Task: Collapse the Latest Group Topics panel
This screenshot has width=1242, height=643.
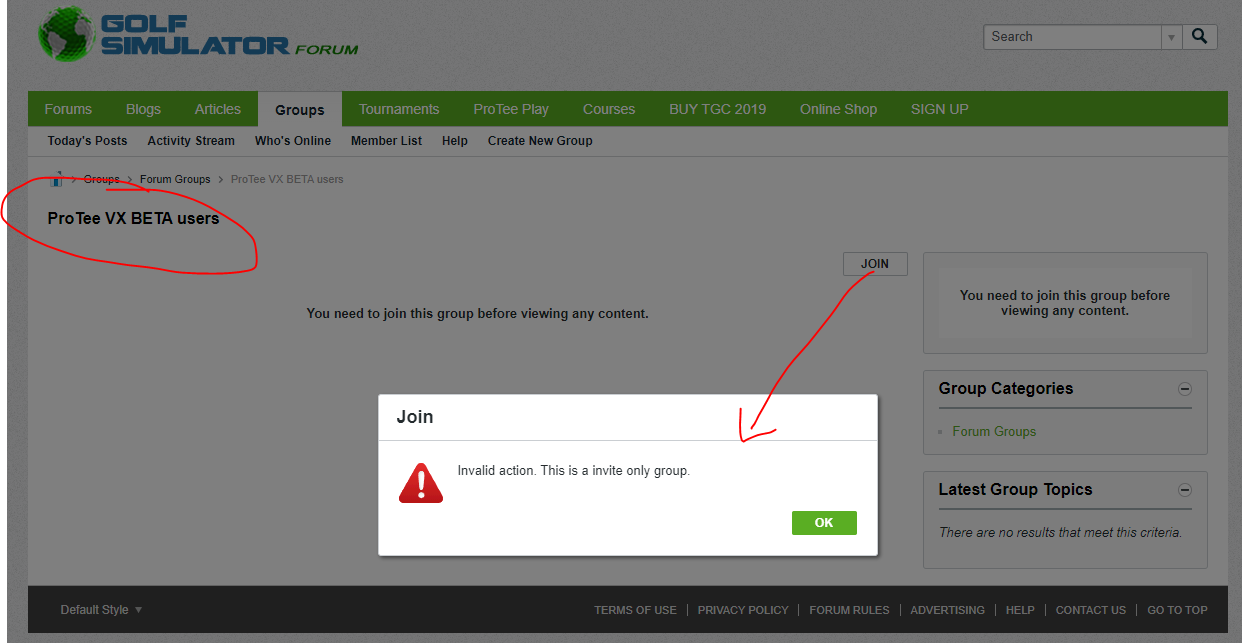Action: tap(1185, 490)
